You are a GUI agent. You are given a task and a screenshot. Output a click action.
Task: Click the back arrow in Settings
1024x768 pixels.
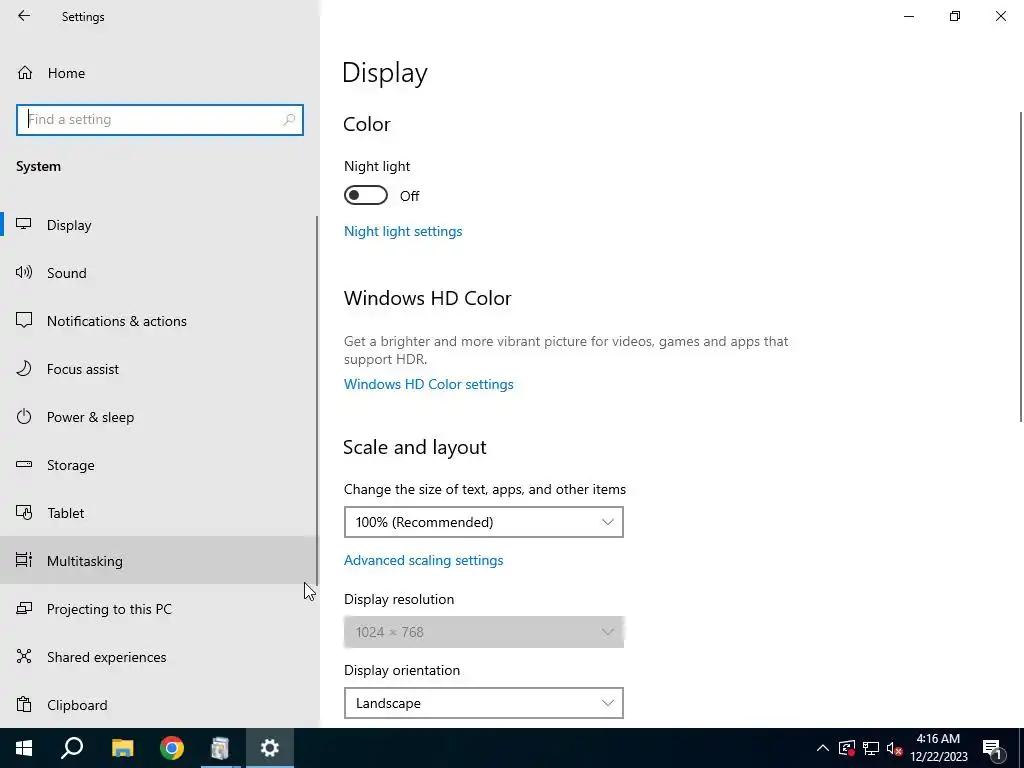point(24,16)
